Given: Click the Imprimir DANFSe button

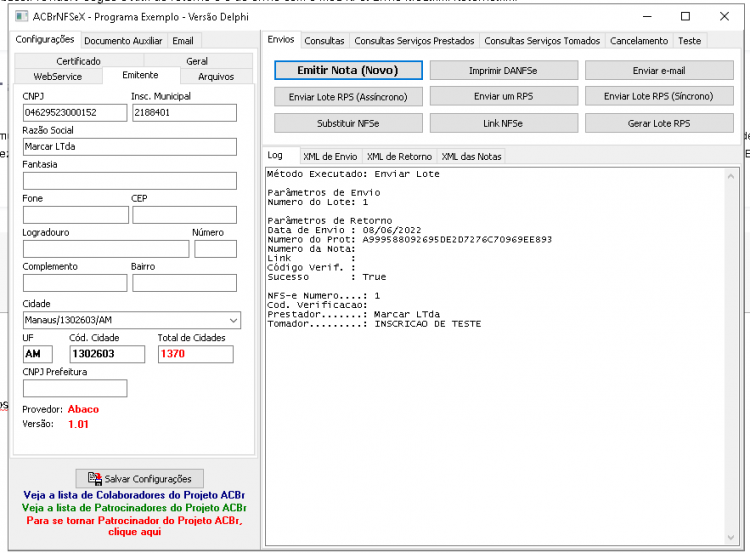Looking at the screenshot, I should 504,70.
